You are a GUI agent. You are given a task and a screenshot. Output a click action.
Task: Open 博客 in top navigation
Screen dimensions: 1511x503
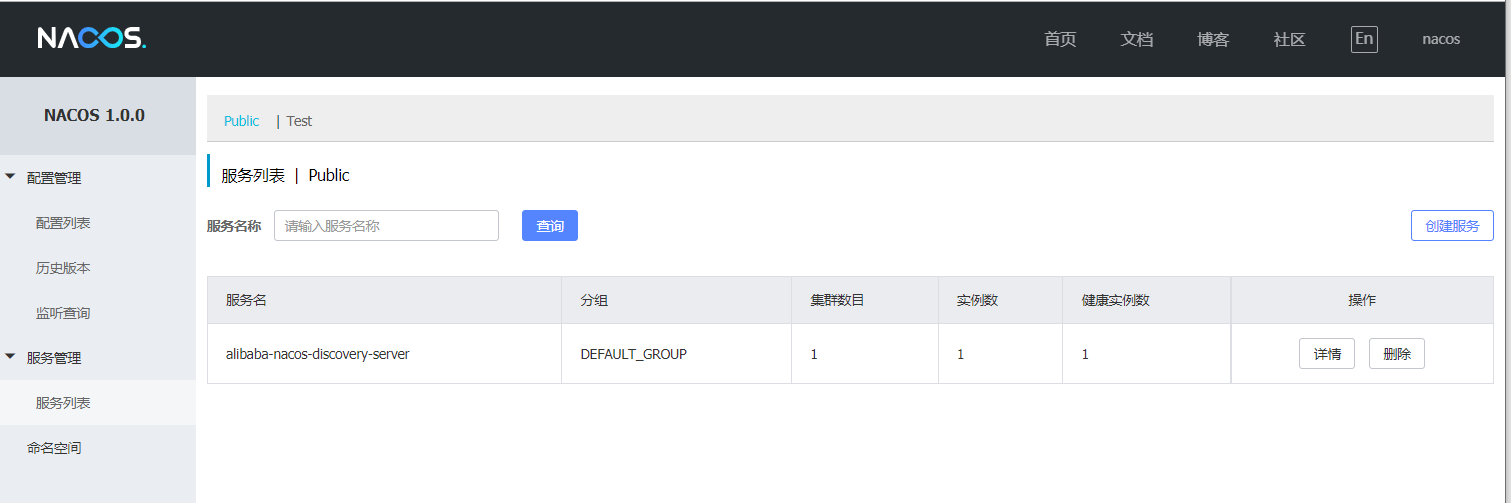tap(1213, 40)
